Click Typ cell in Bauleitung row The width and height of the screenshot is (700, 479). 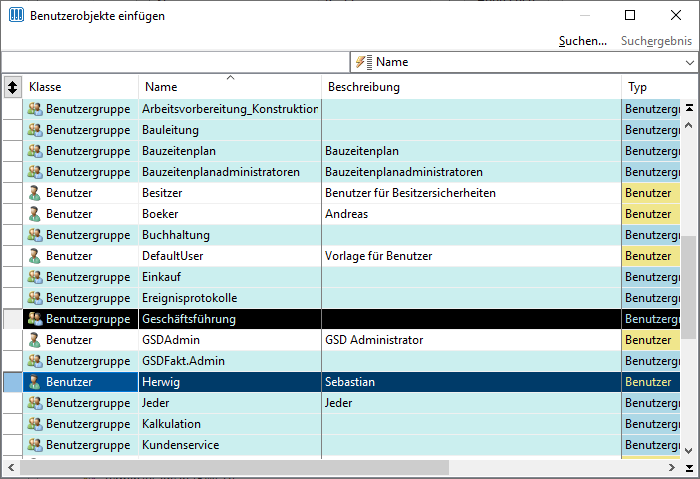(x=651, y=130)
